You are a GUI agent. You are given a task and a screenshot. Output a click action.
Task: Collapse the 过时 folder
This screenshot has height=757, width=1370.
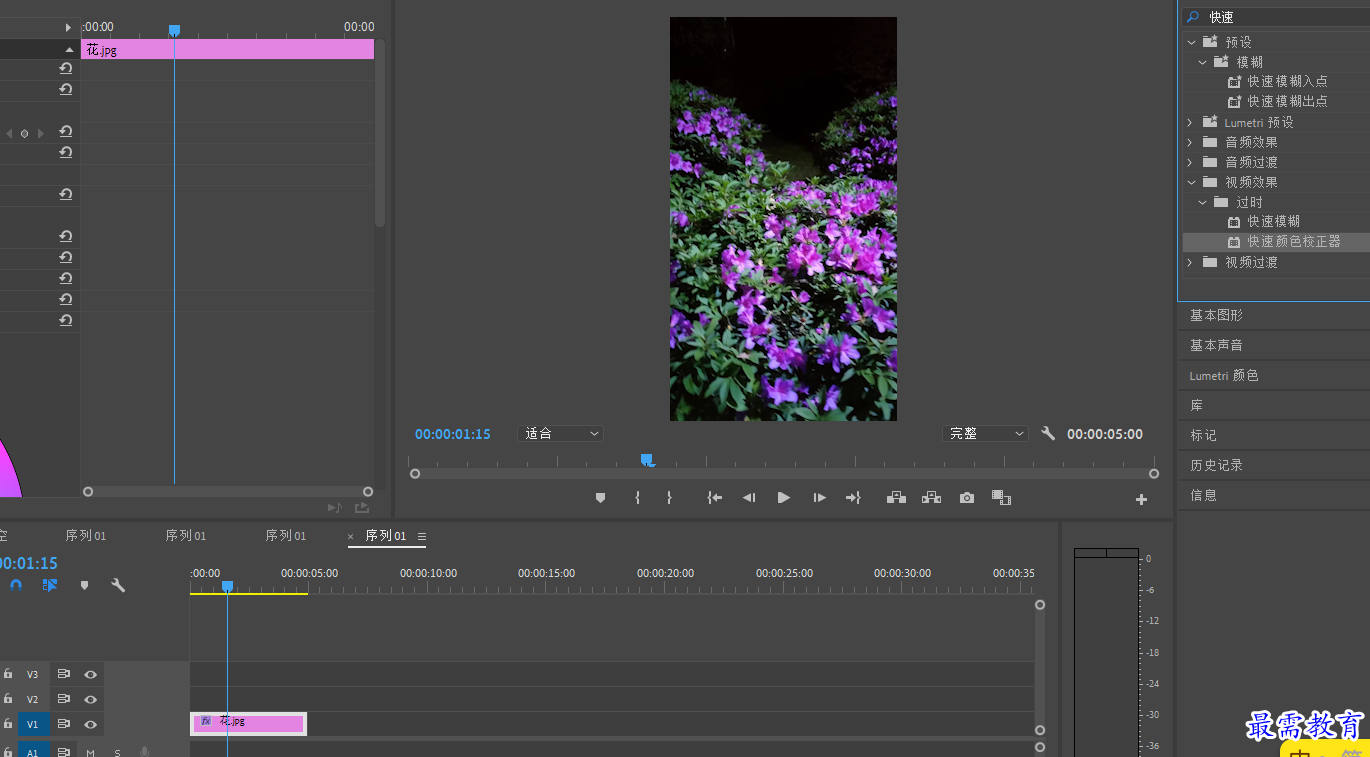click(1203, 202)
